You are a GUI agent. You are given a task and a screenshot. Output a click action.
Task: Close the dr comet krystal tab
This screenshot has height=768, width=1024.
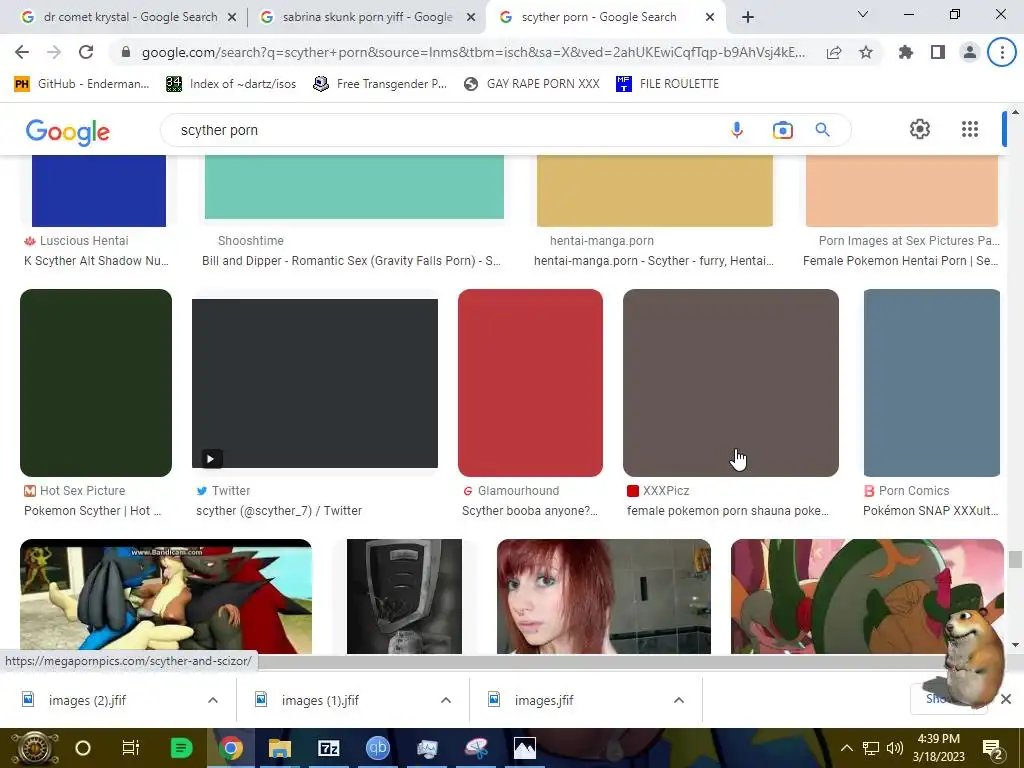coord(231,18)
